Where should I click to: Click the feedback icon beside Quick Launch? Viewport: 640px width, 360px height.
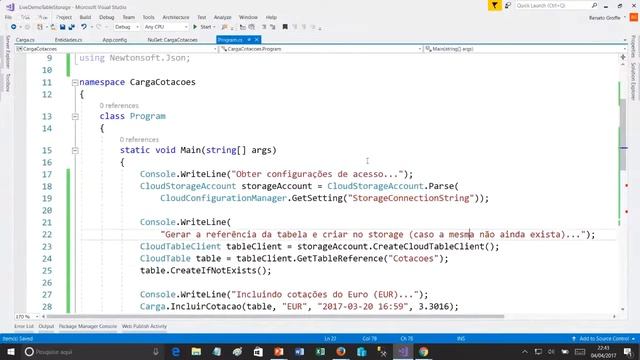click(508, 5)
